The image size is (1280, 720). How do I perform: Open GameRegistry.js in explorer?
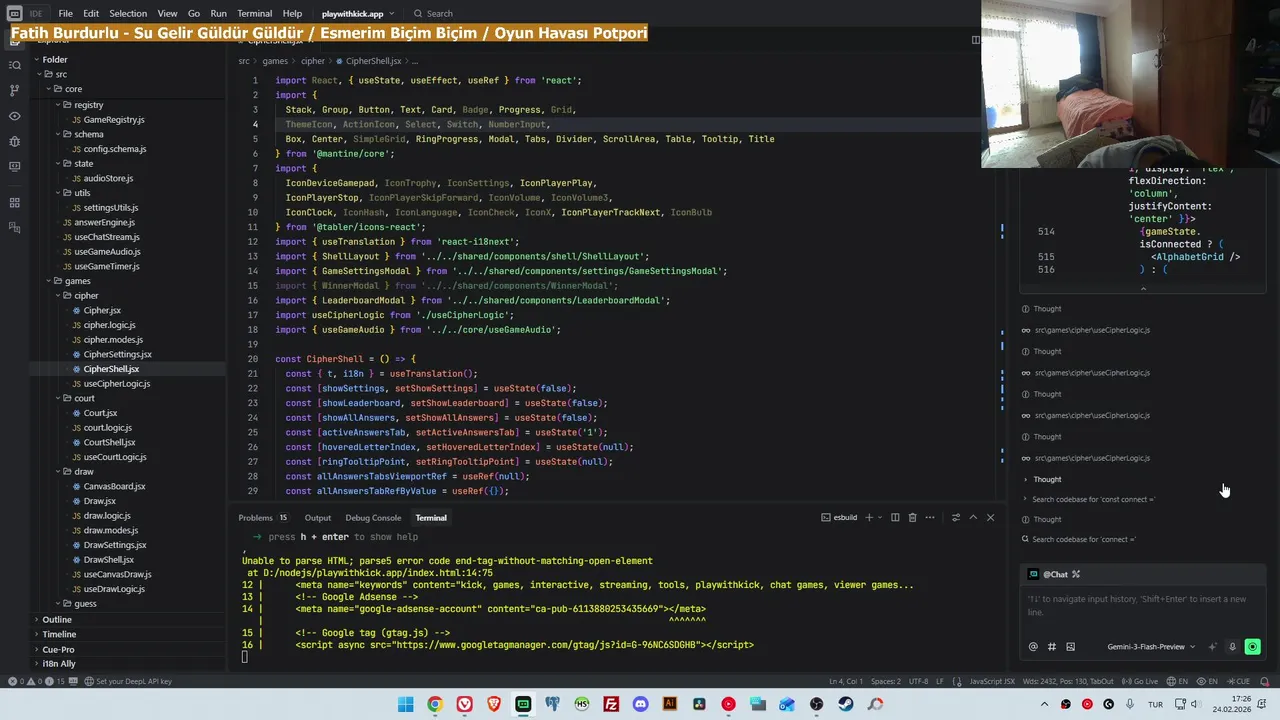[113, 119]
